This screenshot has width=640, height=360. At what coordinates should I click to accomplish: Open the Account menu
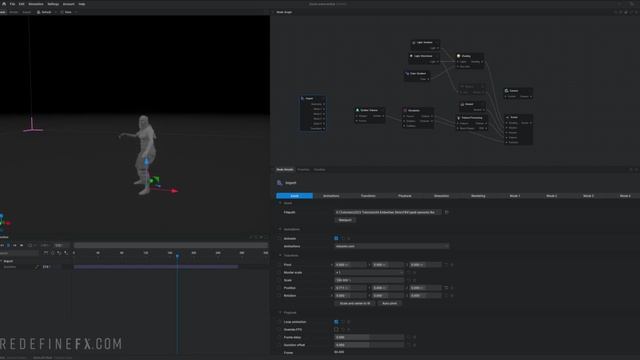pos(69,4)
